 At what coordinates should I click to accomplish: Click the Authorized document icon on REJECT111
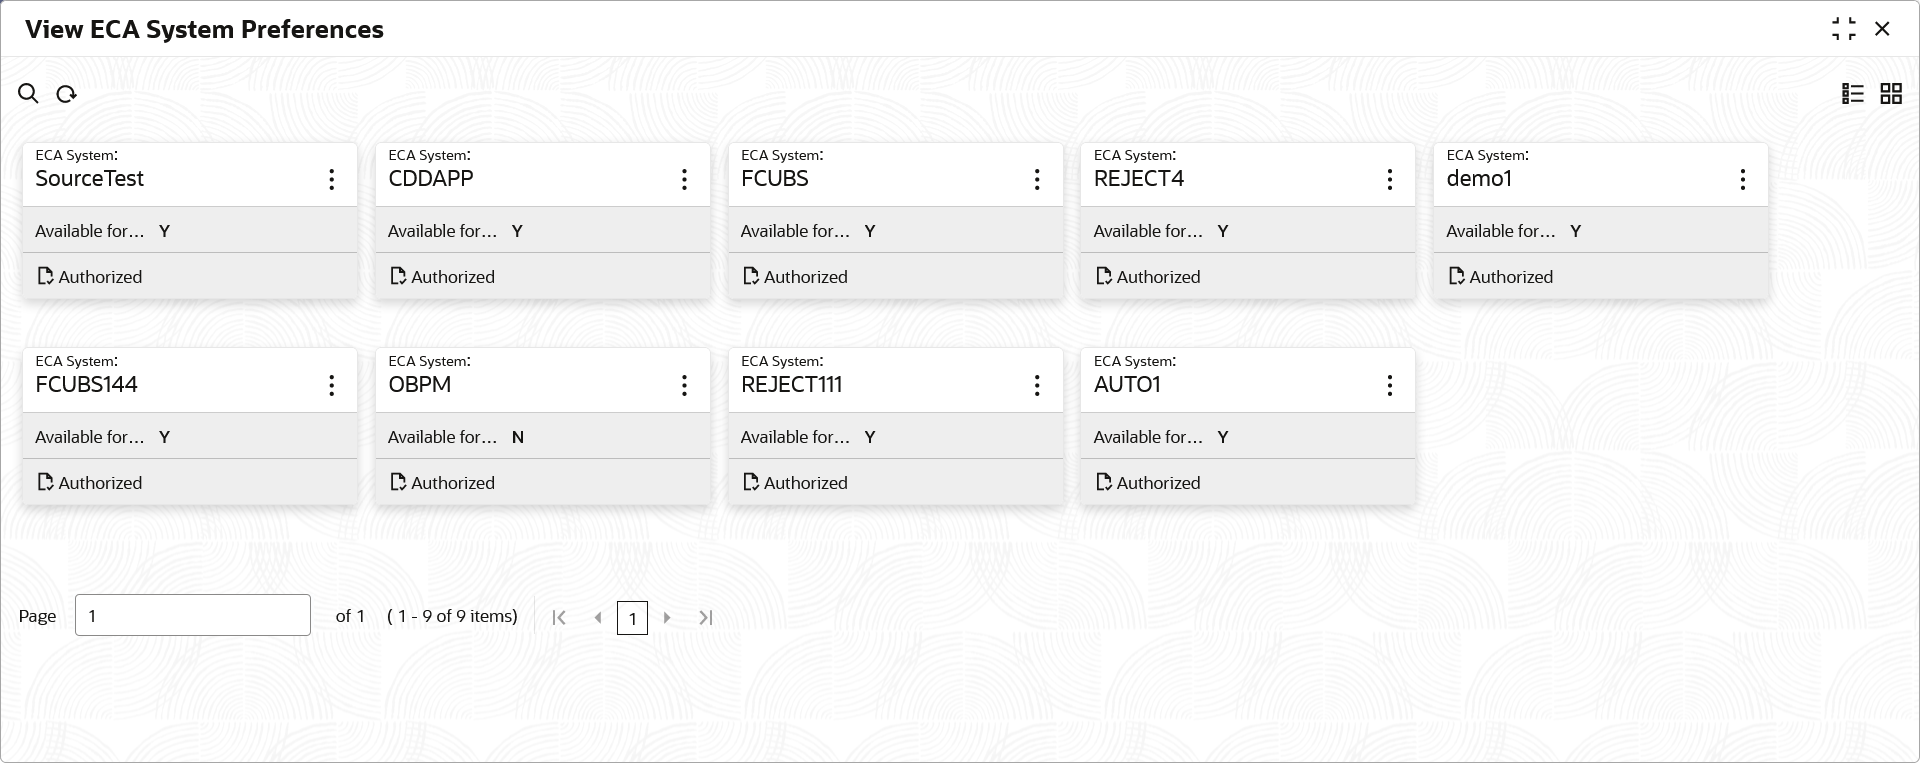pyautogui.click(x=751, y=483)
